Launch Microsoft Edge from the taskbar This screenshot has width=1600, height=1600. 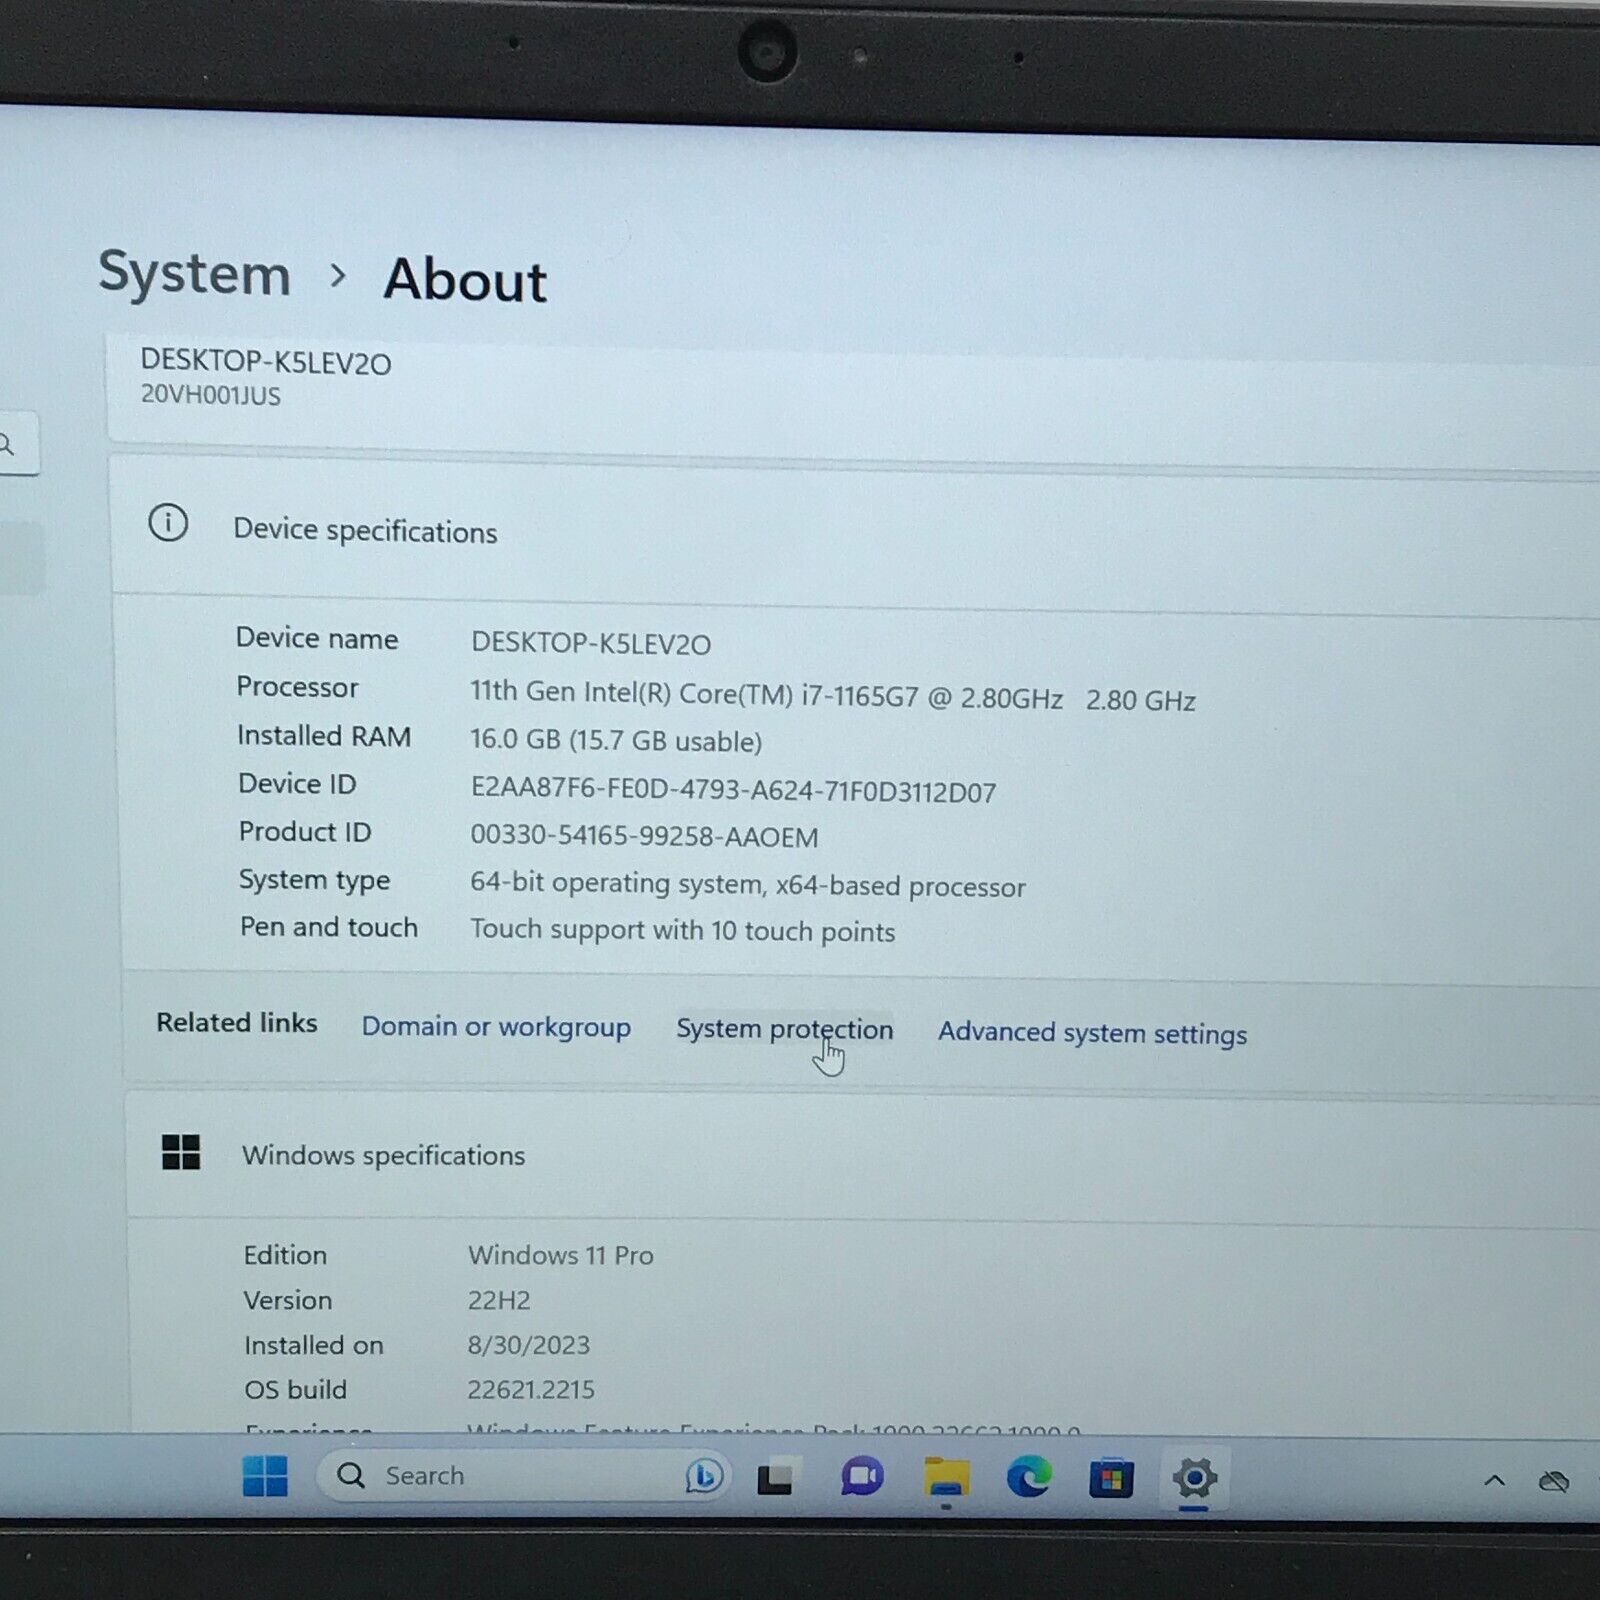point(1029,1477)
